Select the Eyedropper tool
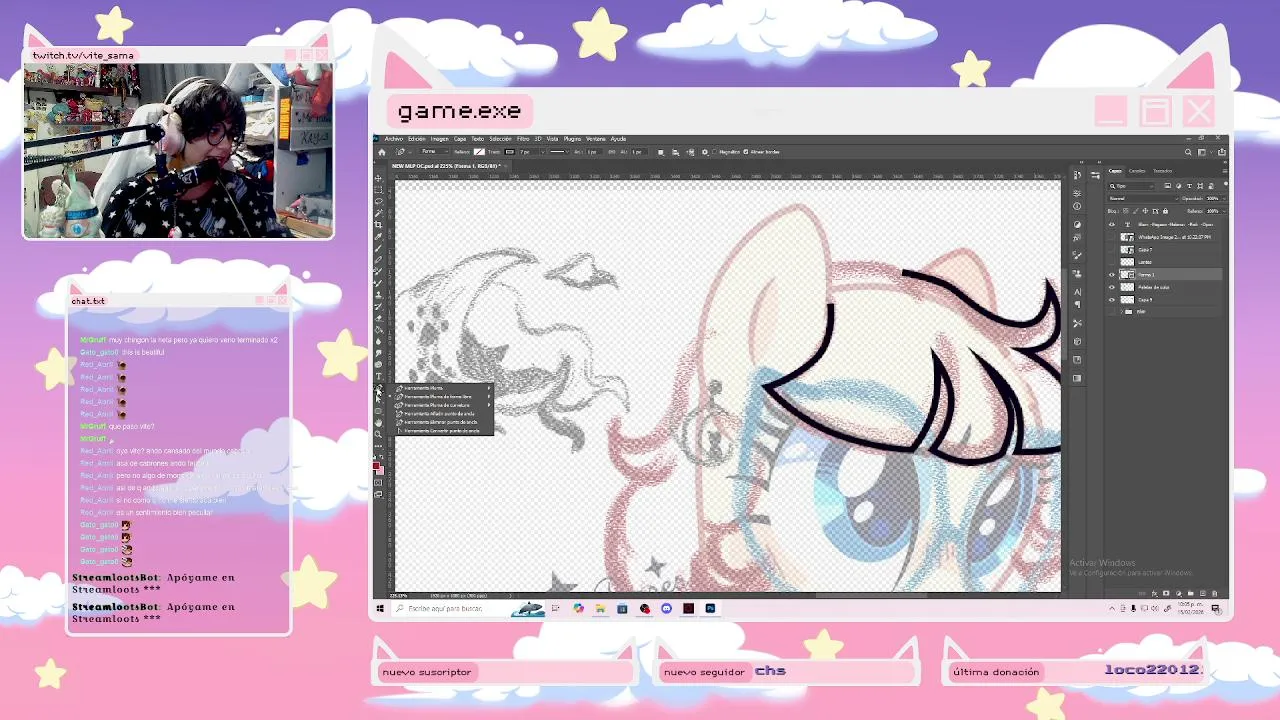 pos(378,236)
